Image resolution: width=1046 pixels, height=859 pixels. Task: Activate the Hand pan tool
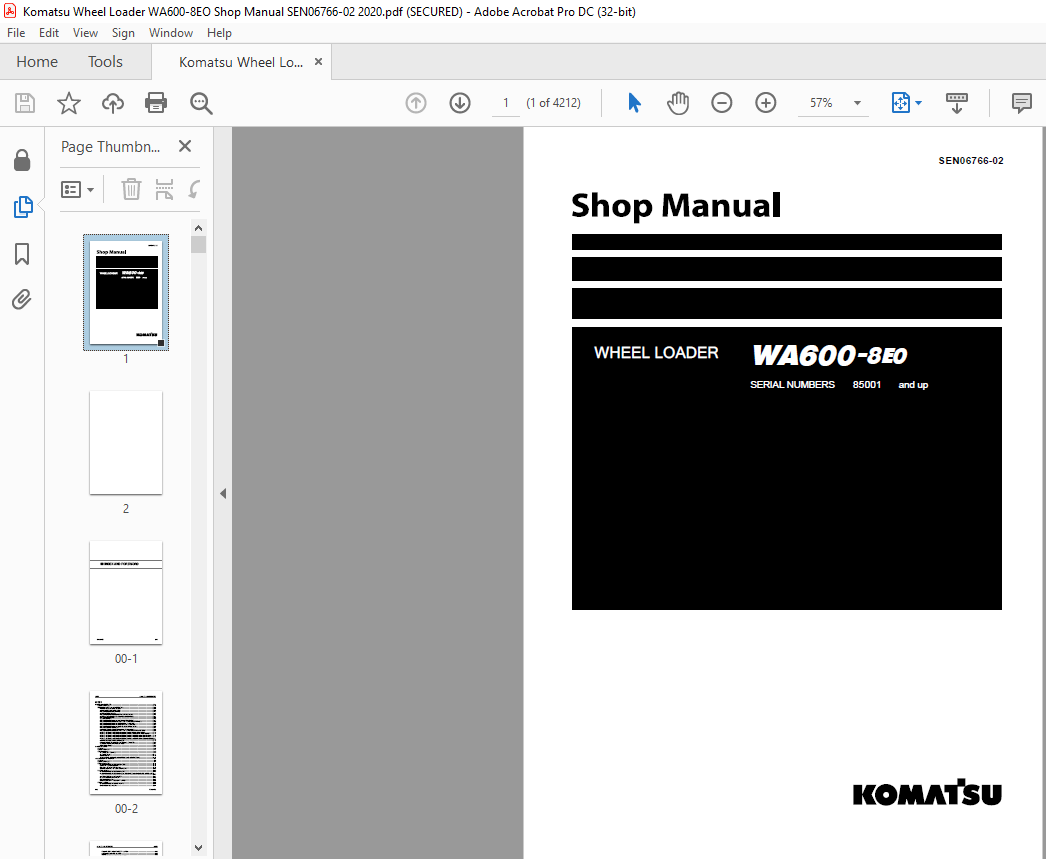[678, 103]
